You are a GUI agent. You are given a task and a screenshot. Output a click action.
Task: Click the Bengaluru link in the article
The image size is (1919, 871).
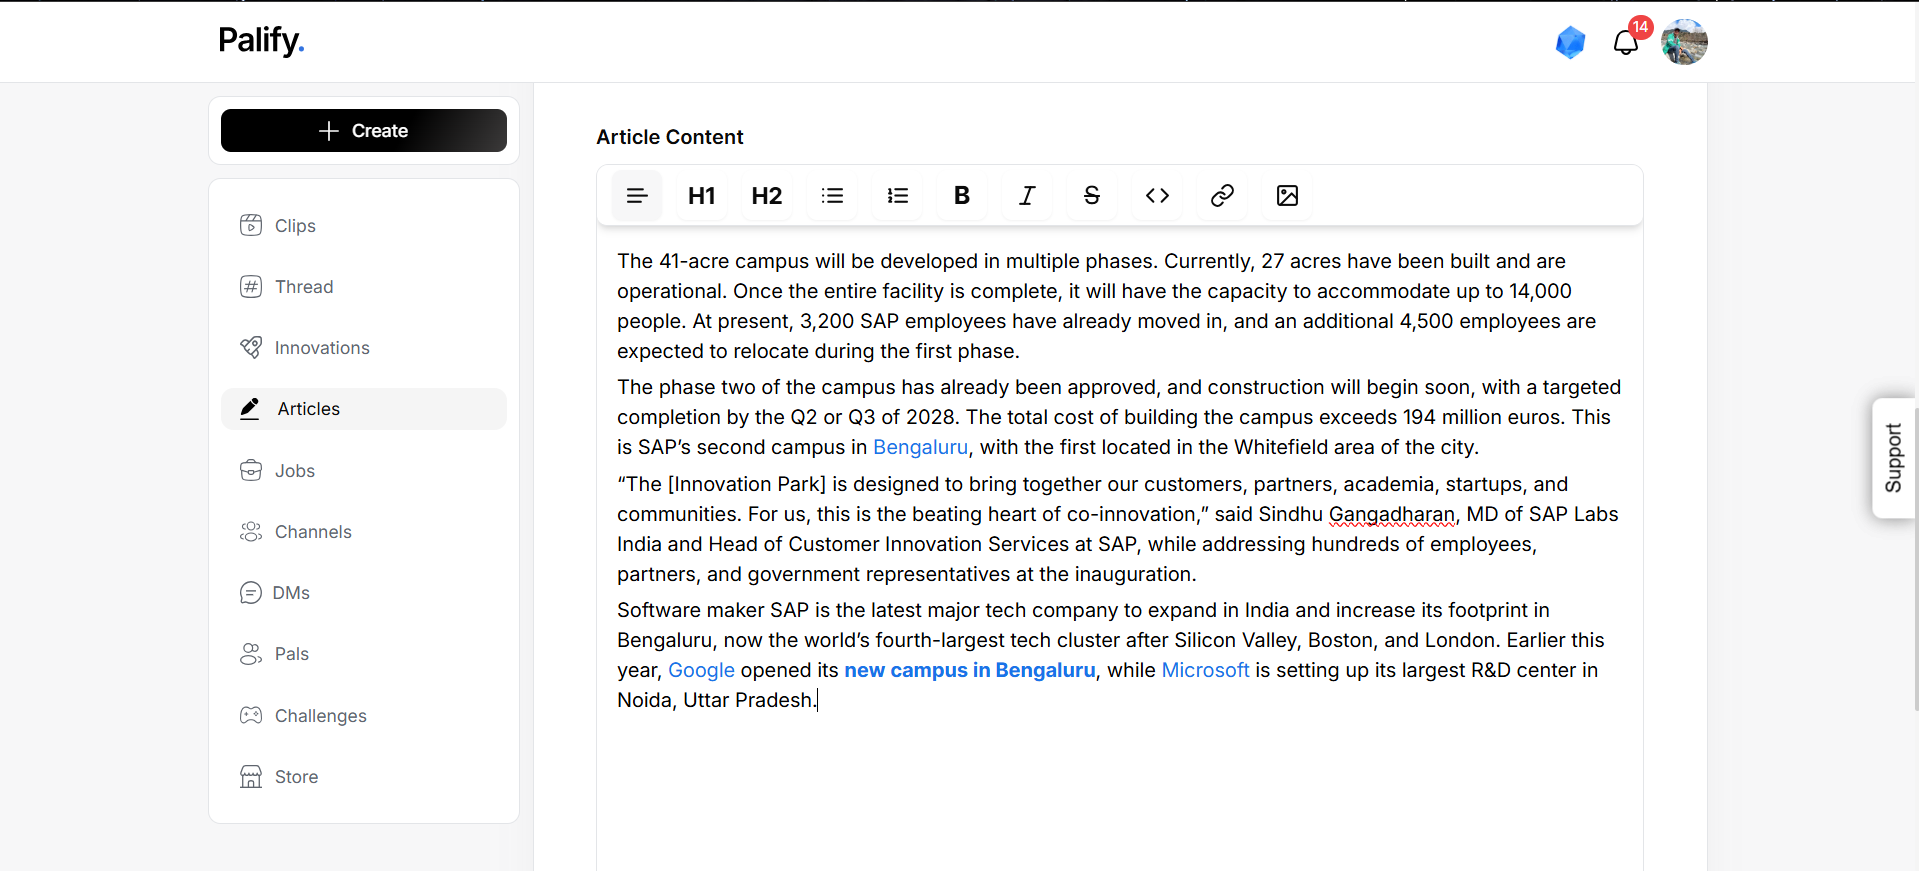920,447
